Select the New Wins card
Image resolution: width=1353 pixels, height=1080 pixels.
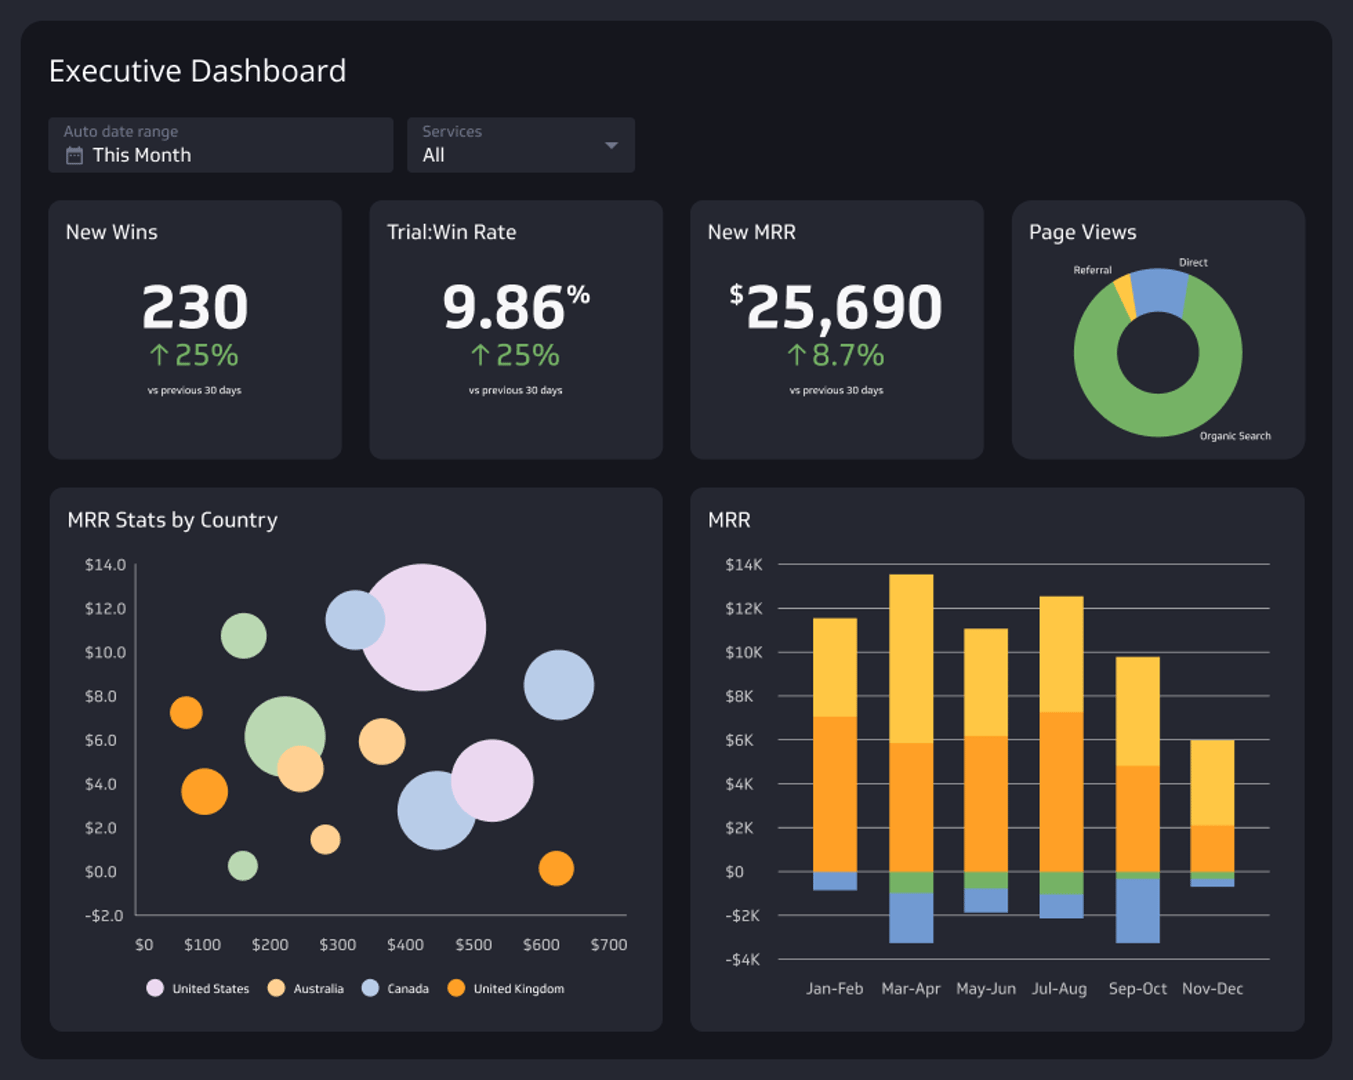tap(195, 328)
